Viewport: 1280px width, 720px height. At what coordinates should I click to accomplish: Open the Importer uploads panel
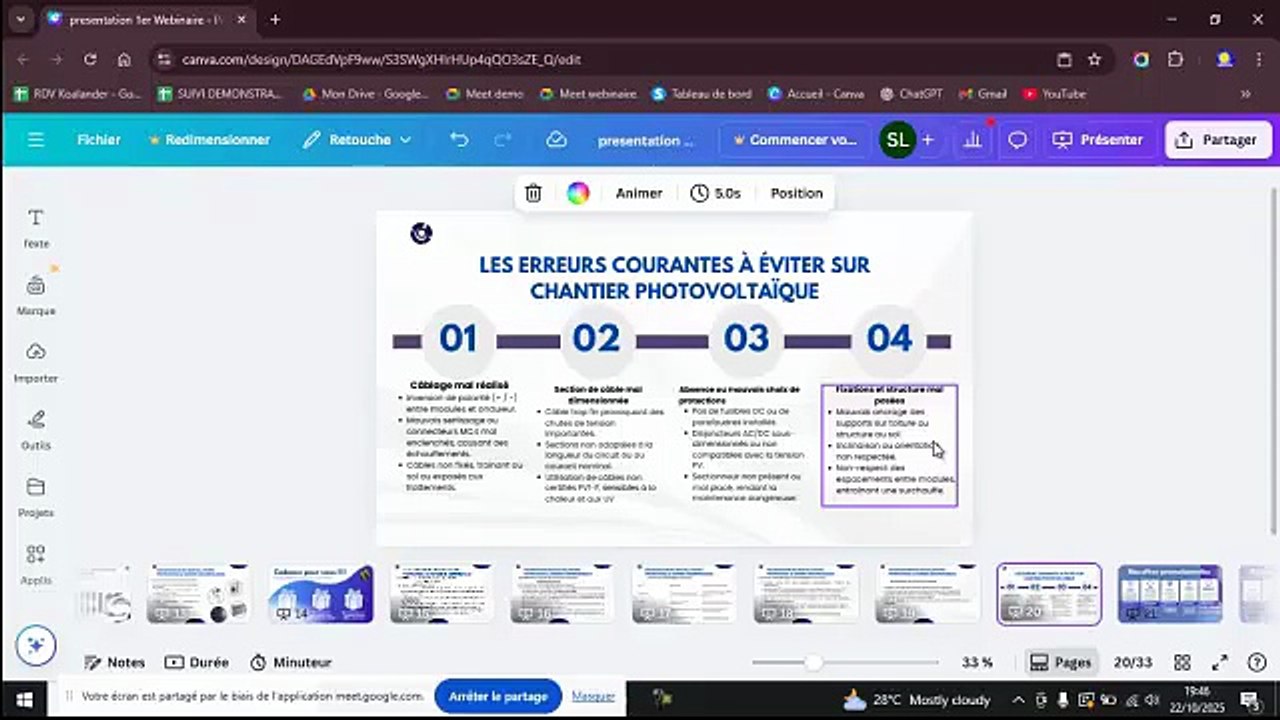point(36,363)
